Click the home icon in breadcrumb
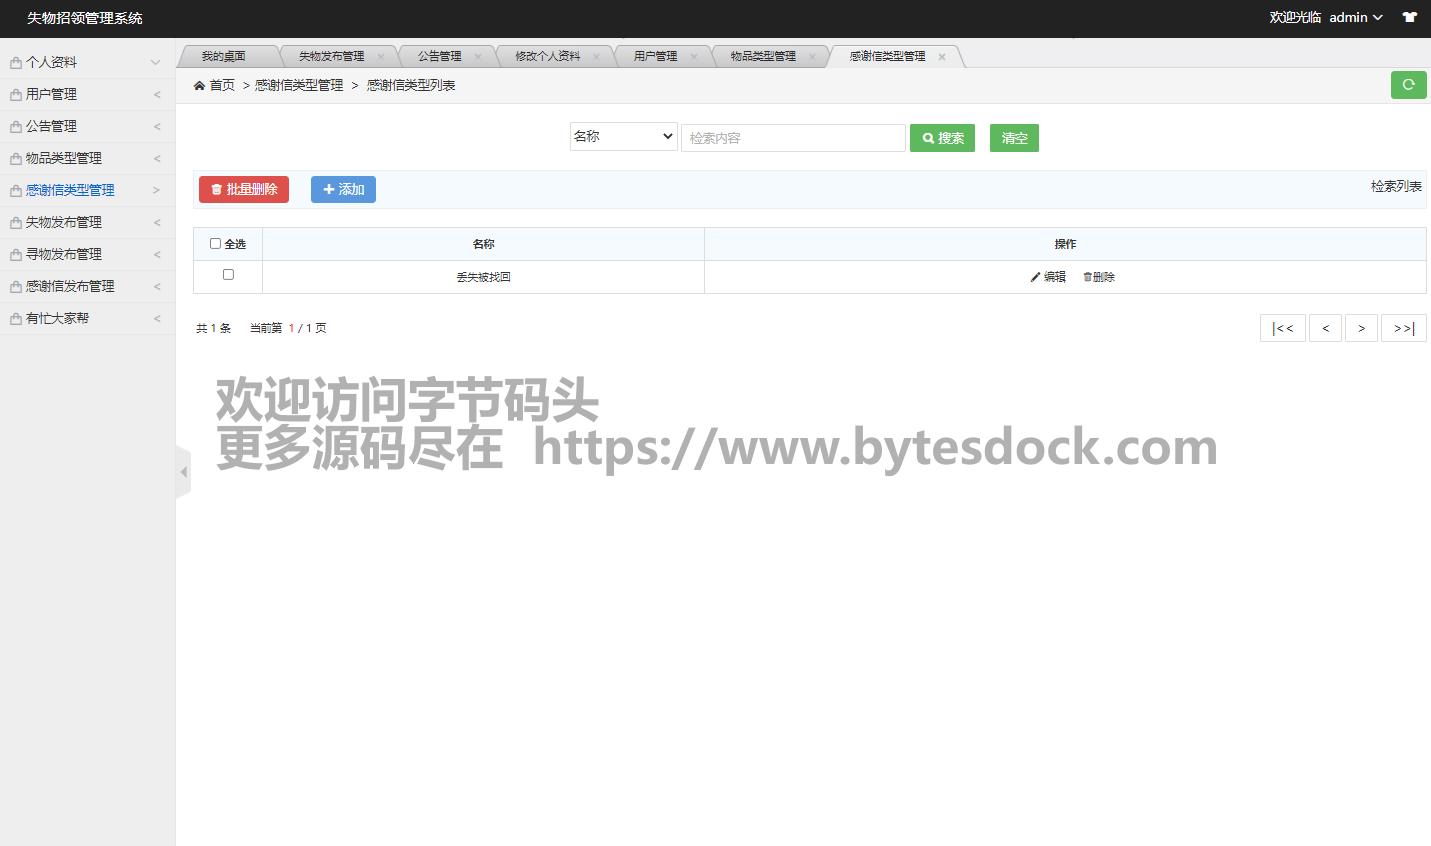1431x846 pixels. pyautogui.click(x=200, y=86)
